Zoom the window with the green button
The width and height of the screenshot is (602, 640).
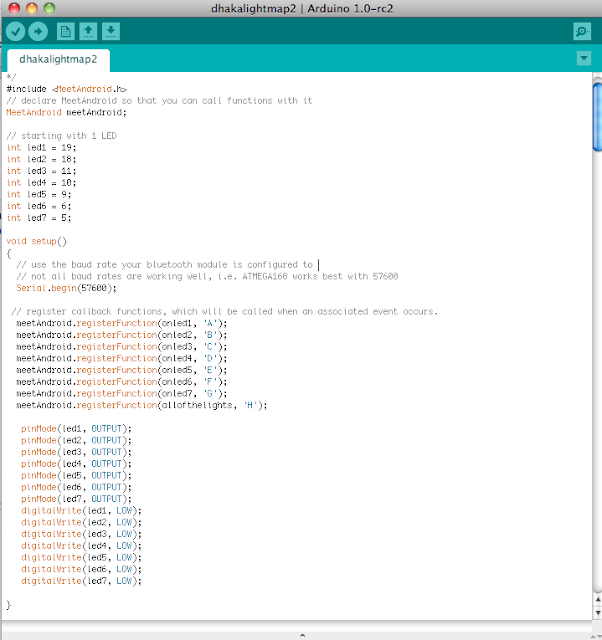(49, 8)
